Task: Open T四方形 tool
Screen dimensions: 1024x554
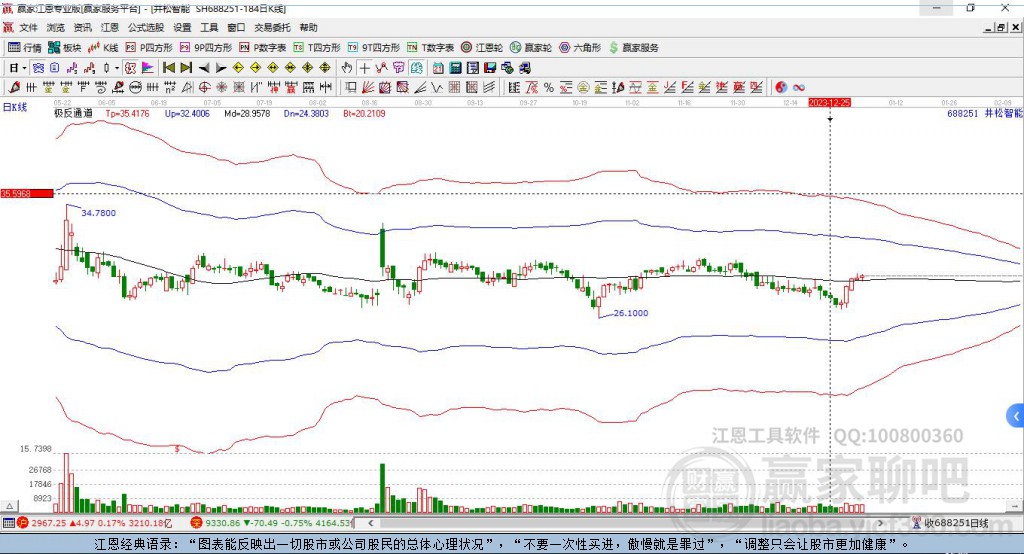Action: (317, 48)
